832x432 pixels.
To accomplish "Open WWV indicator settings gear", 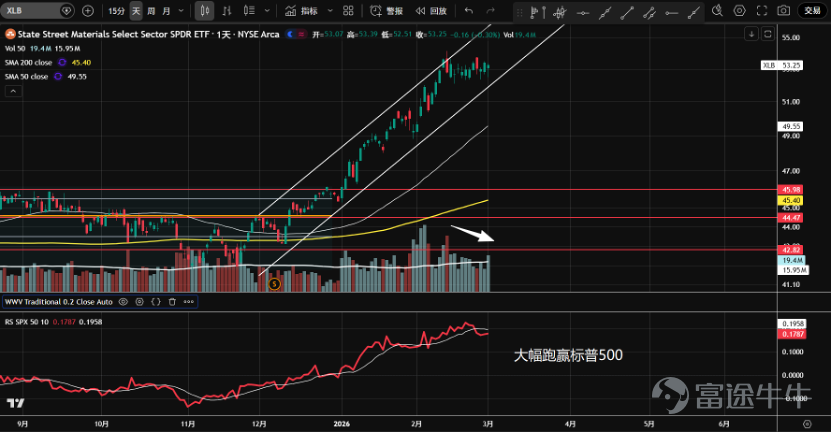I will [140, 302].
